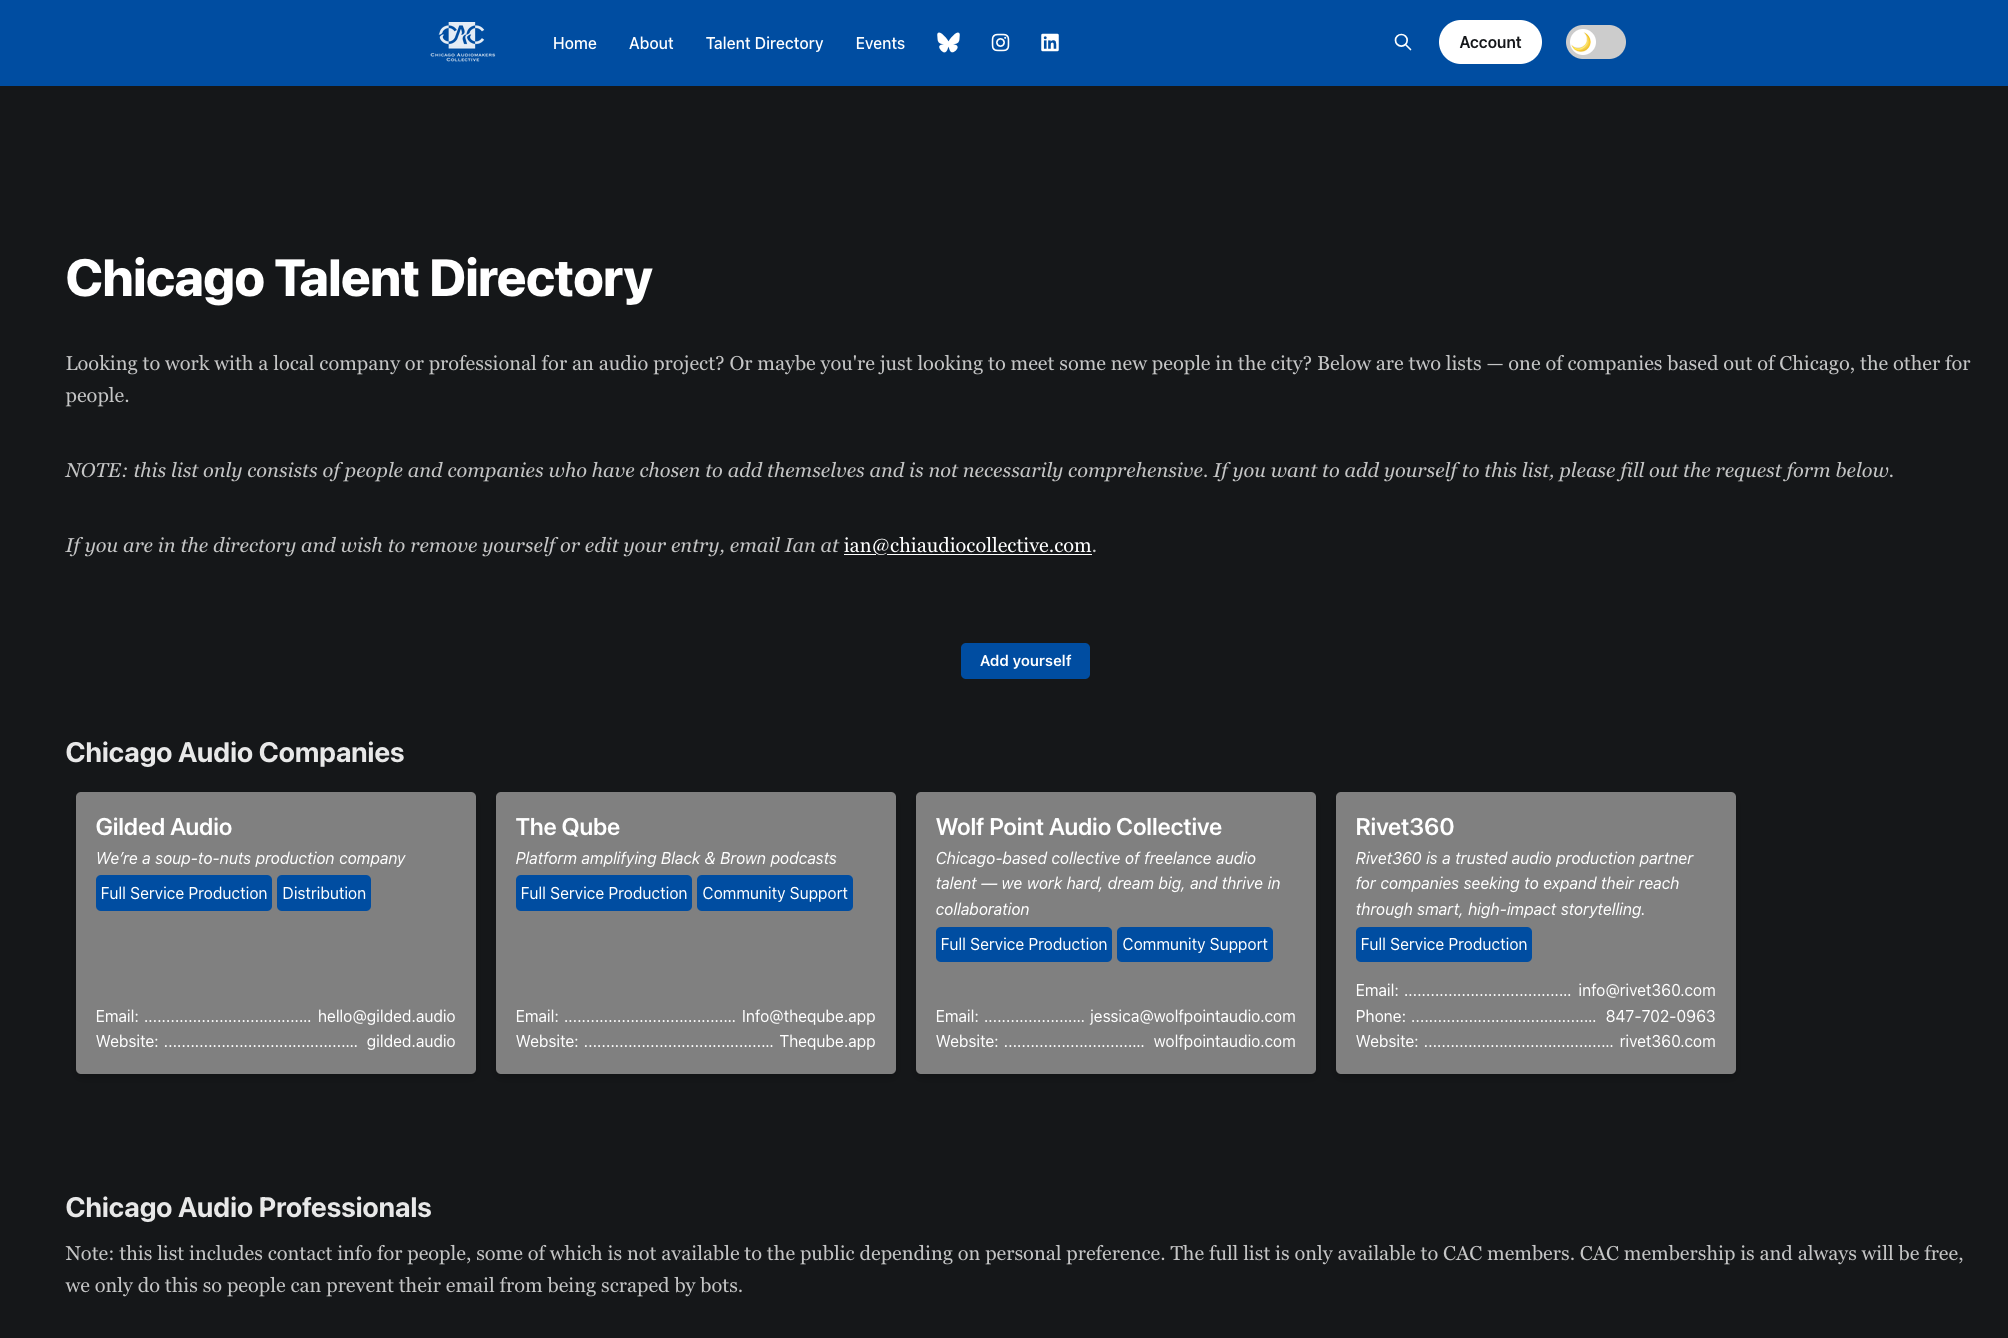Viewport: 2008px width, 1338px height.
Task: Select Gilded Audio's Full Service Production tag
Action: [x=184, y=893]
